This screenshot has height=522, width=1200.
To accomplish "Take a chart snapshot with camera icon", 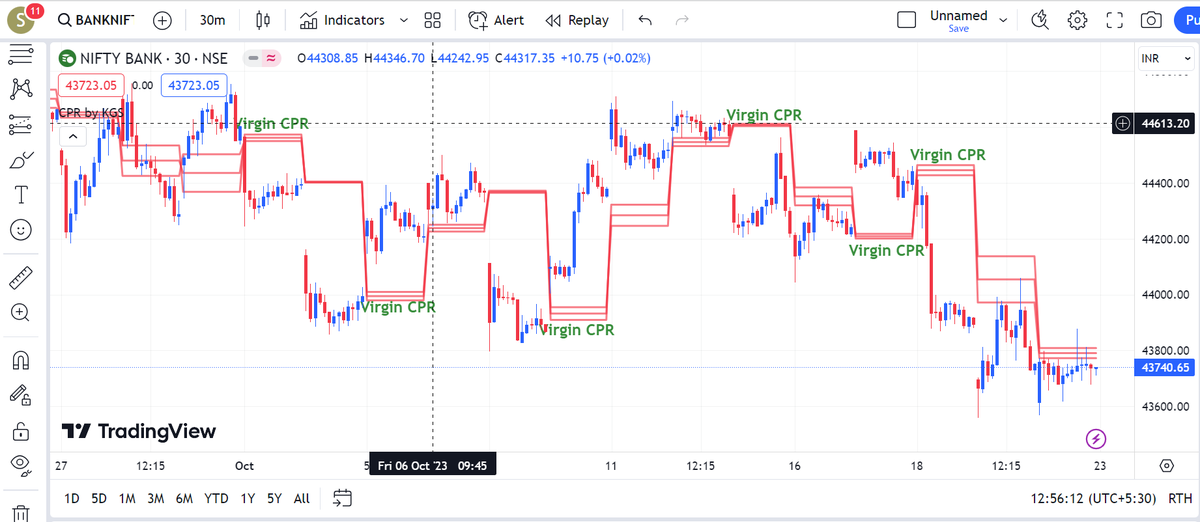I will 1152,20.
